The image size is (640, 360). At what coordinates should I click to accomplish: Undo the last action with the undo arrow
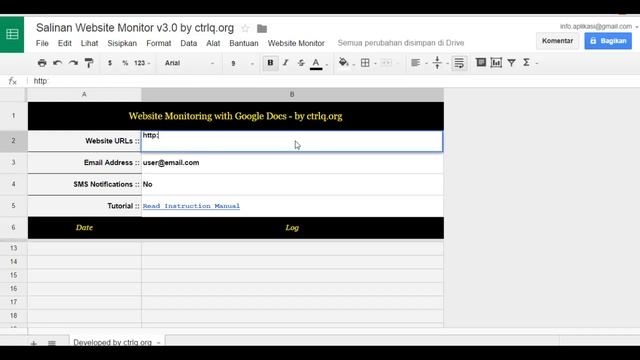coord(58,63)
